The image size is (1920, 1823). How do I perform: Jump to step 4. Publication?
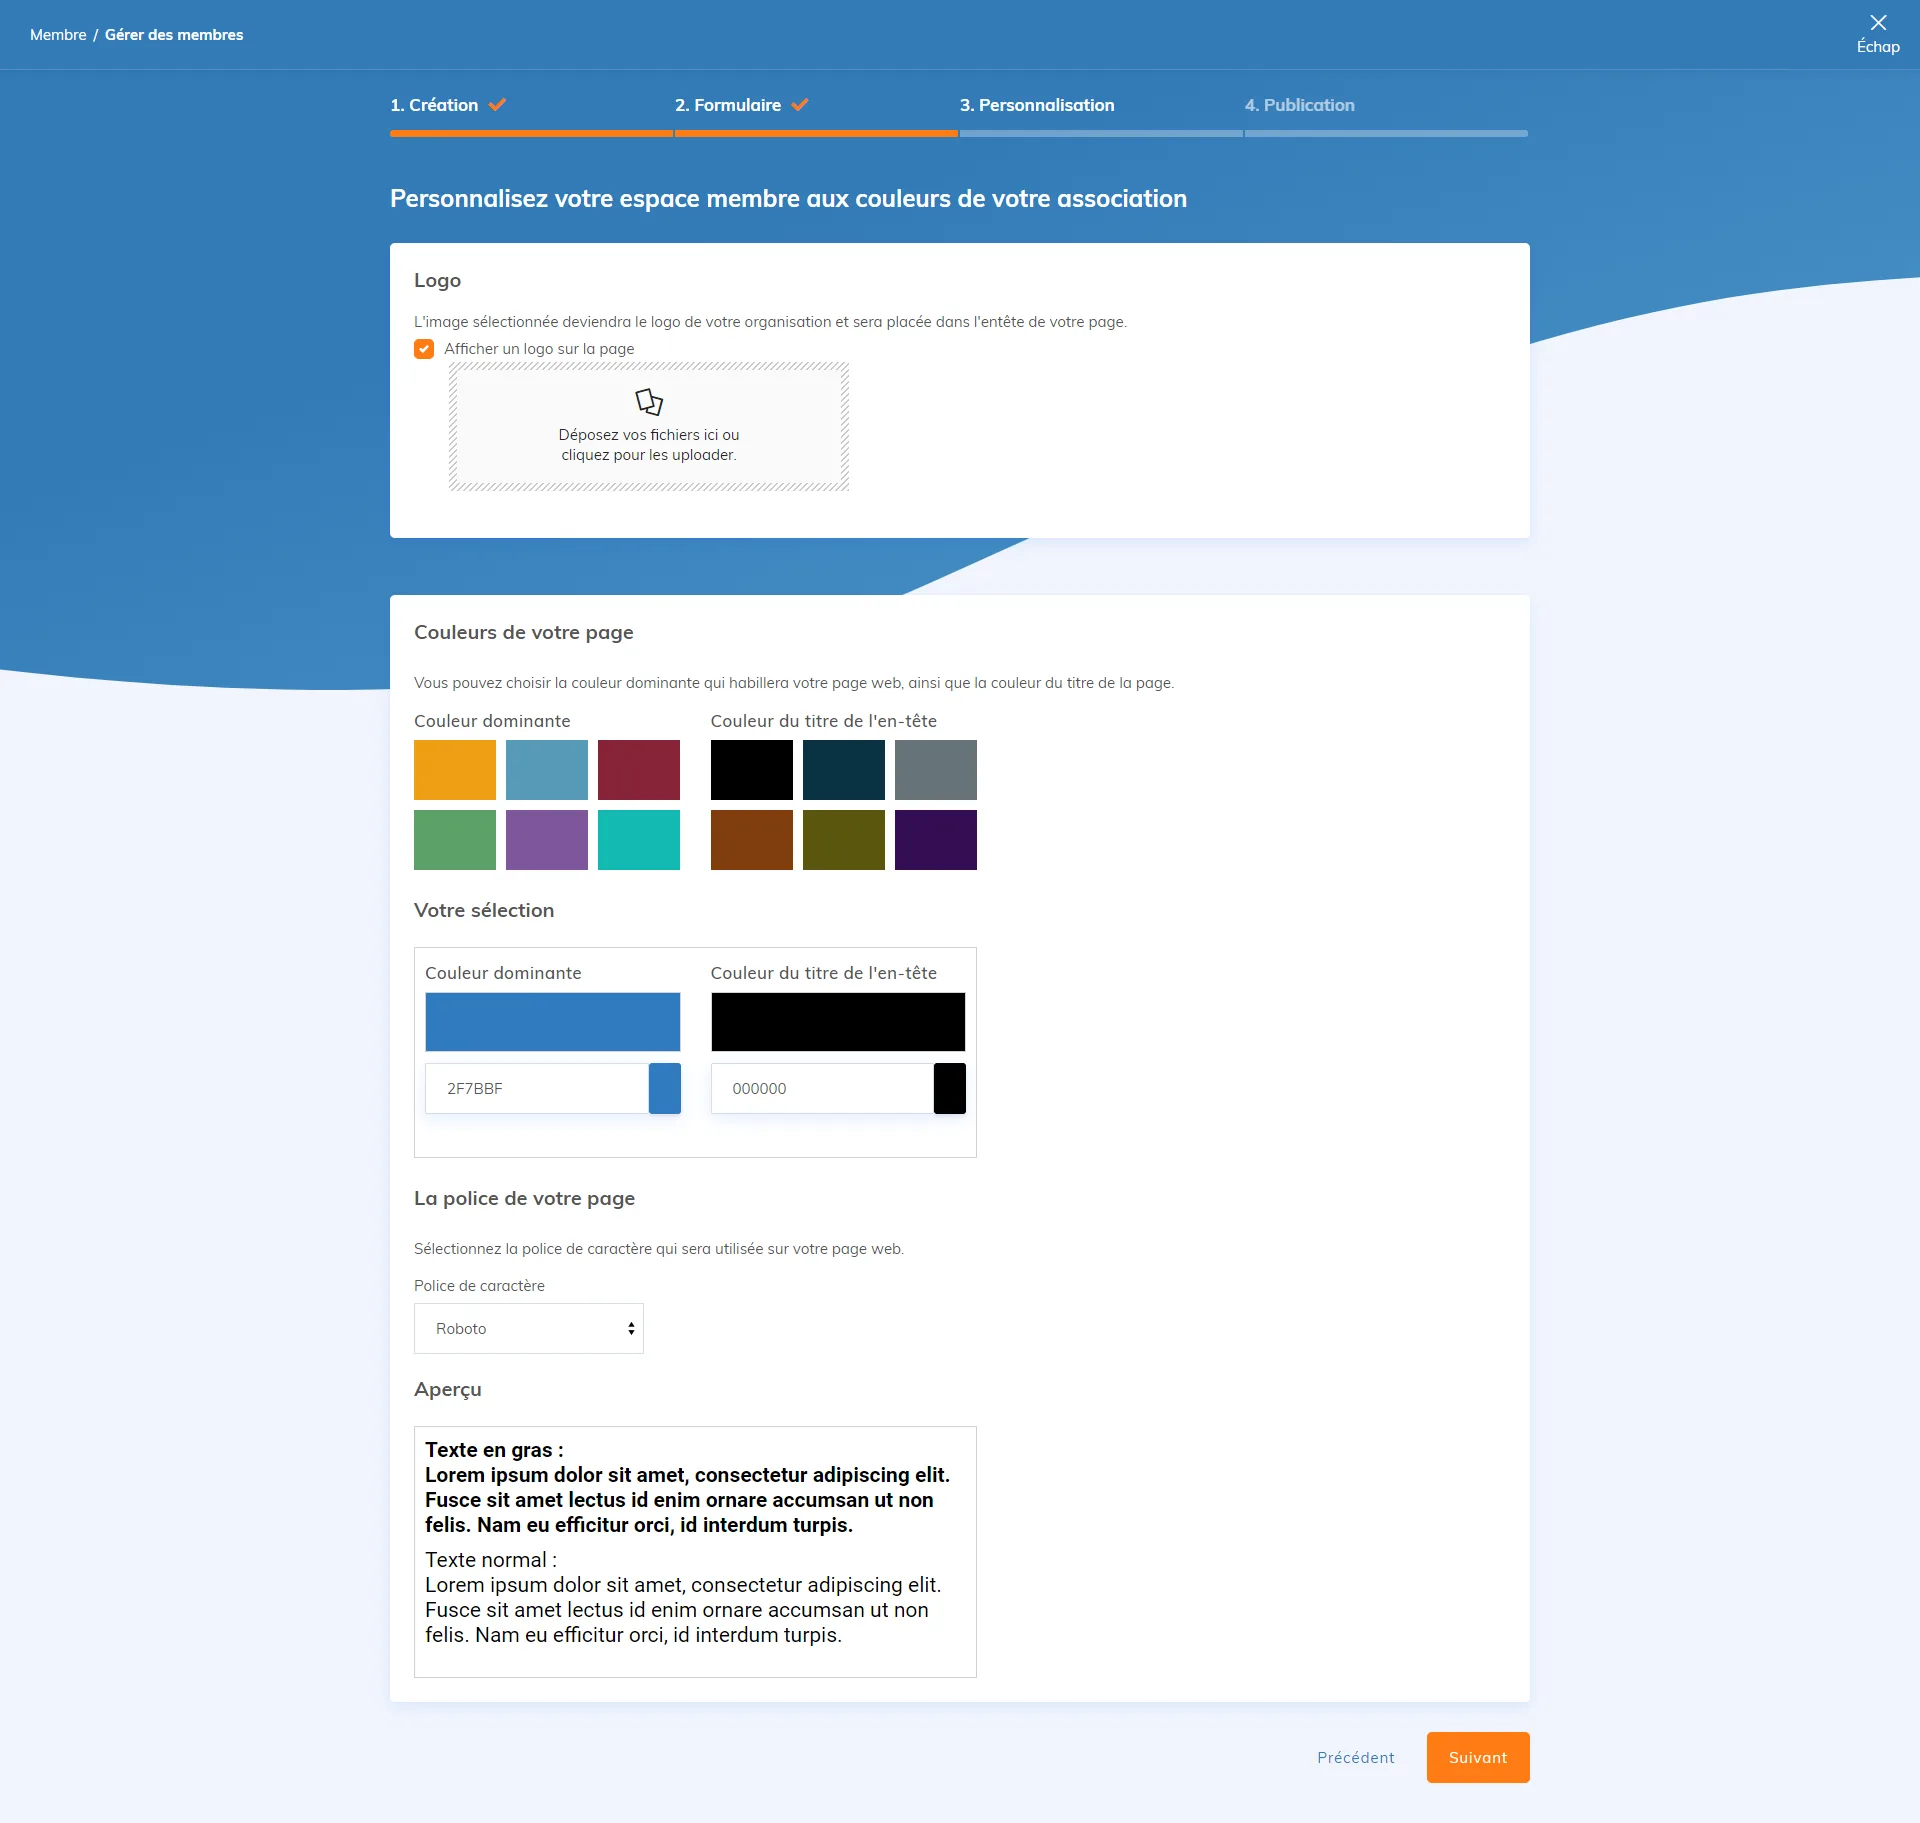[1300, 105]
